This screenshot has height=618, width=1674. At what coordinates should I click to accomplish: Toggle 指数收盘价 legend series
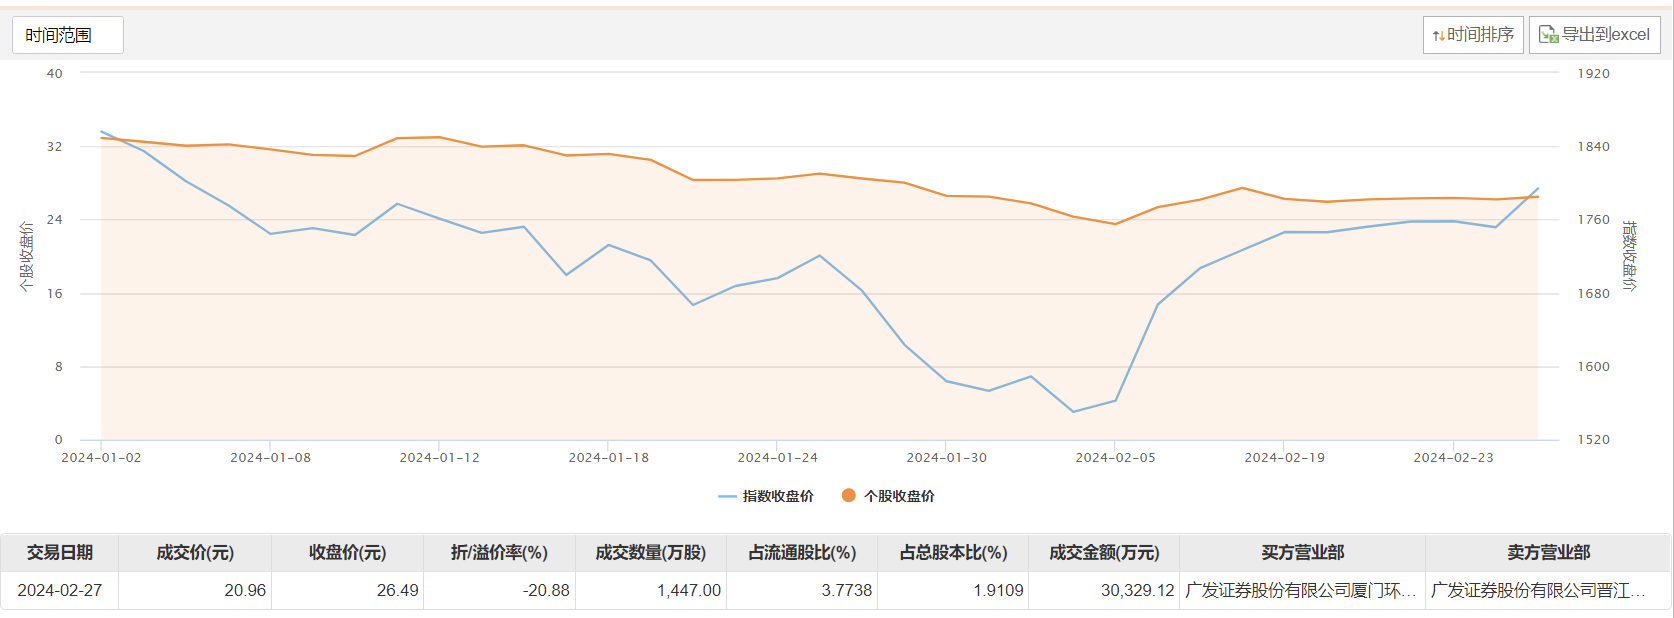coord(766,496)
